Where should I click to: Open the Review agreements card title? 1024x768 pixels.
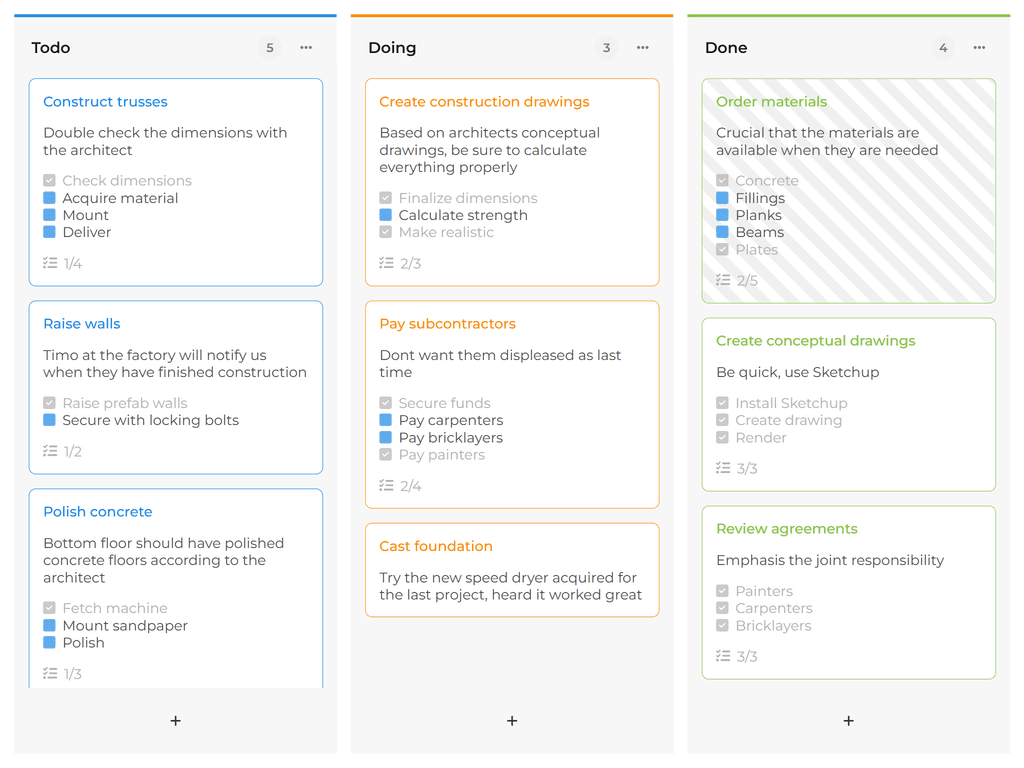pos(786,529)
